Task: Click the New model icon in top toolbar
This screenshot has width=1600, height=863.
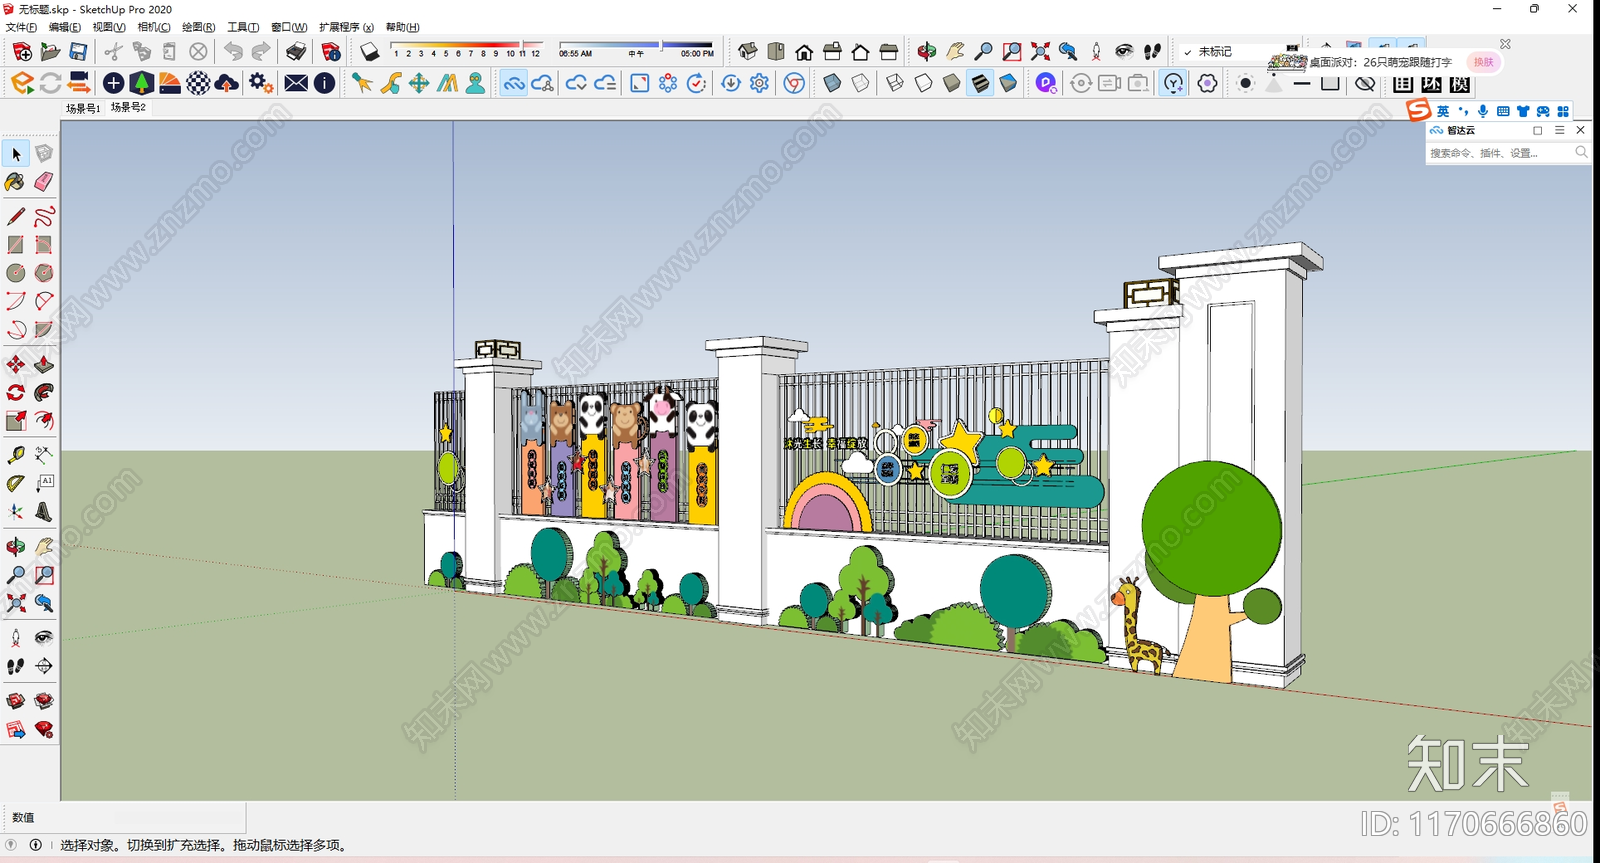Action: point(22,52)
